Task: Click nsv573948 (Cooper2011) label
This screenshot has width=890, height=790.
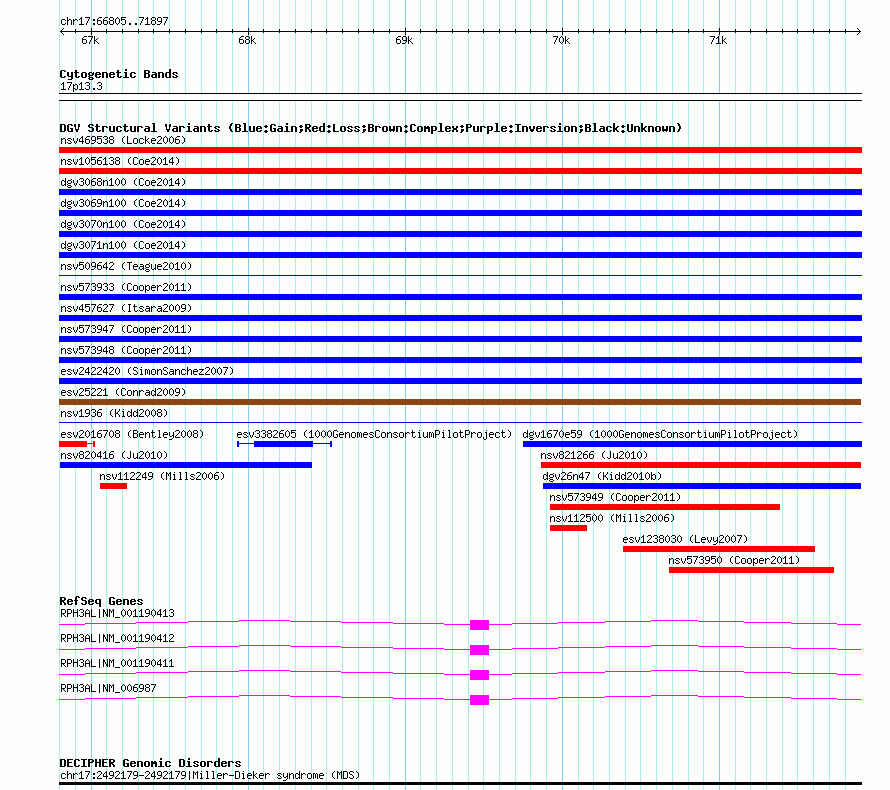Action: click(126, 350)
